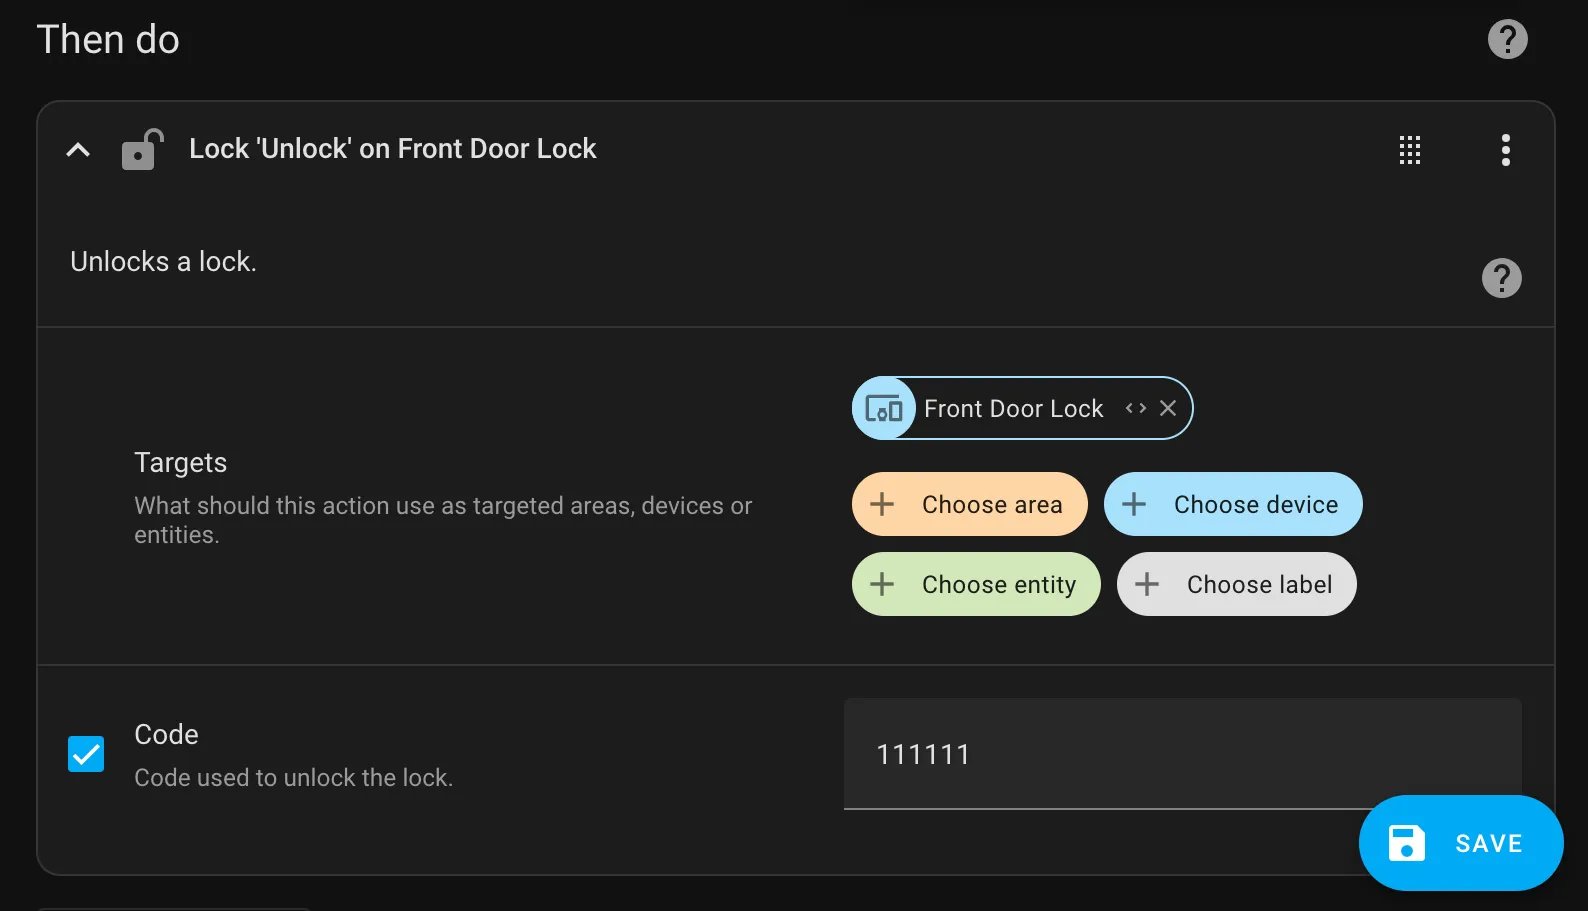
Task: Select the Front Door Lock target chip
Action: (1013, 408)
